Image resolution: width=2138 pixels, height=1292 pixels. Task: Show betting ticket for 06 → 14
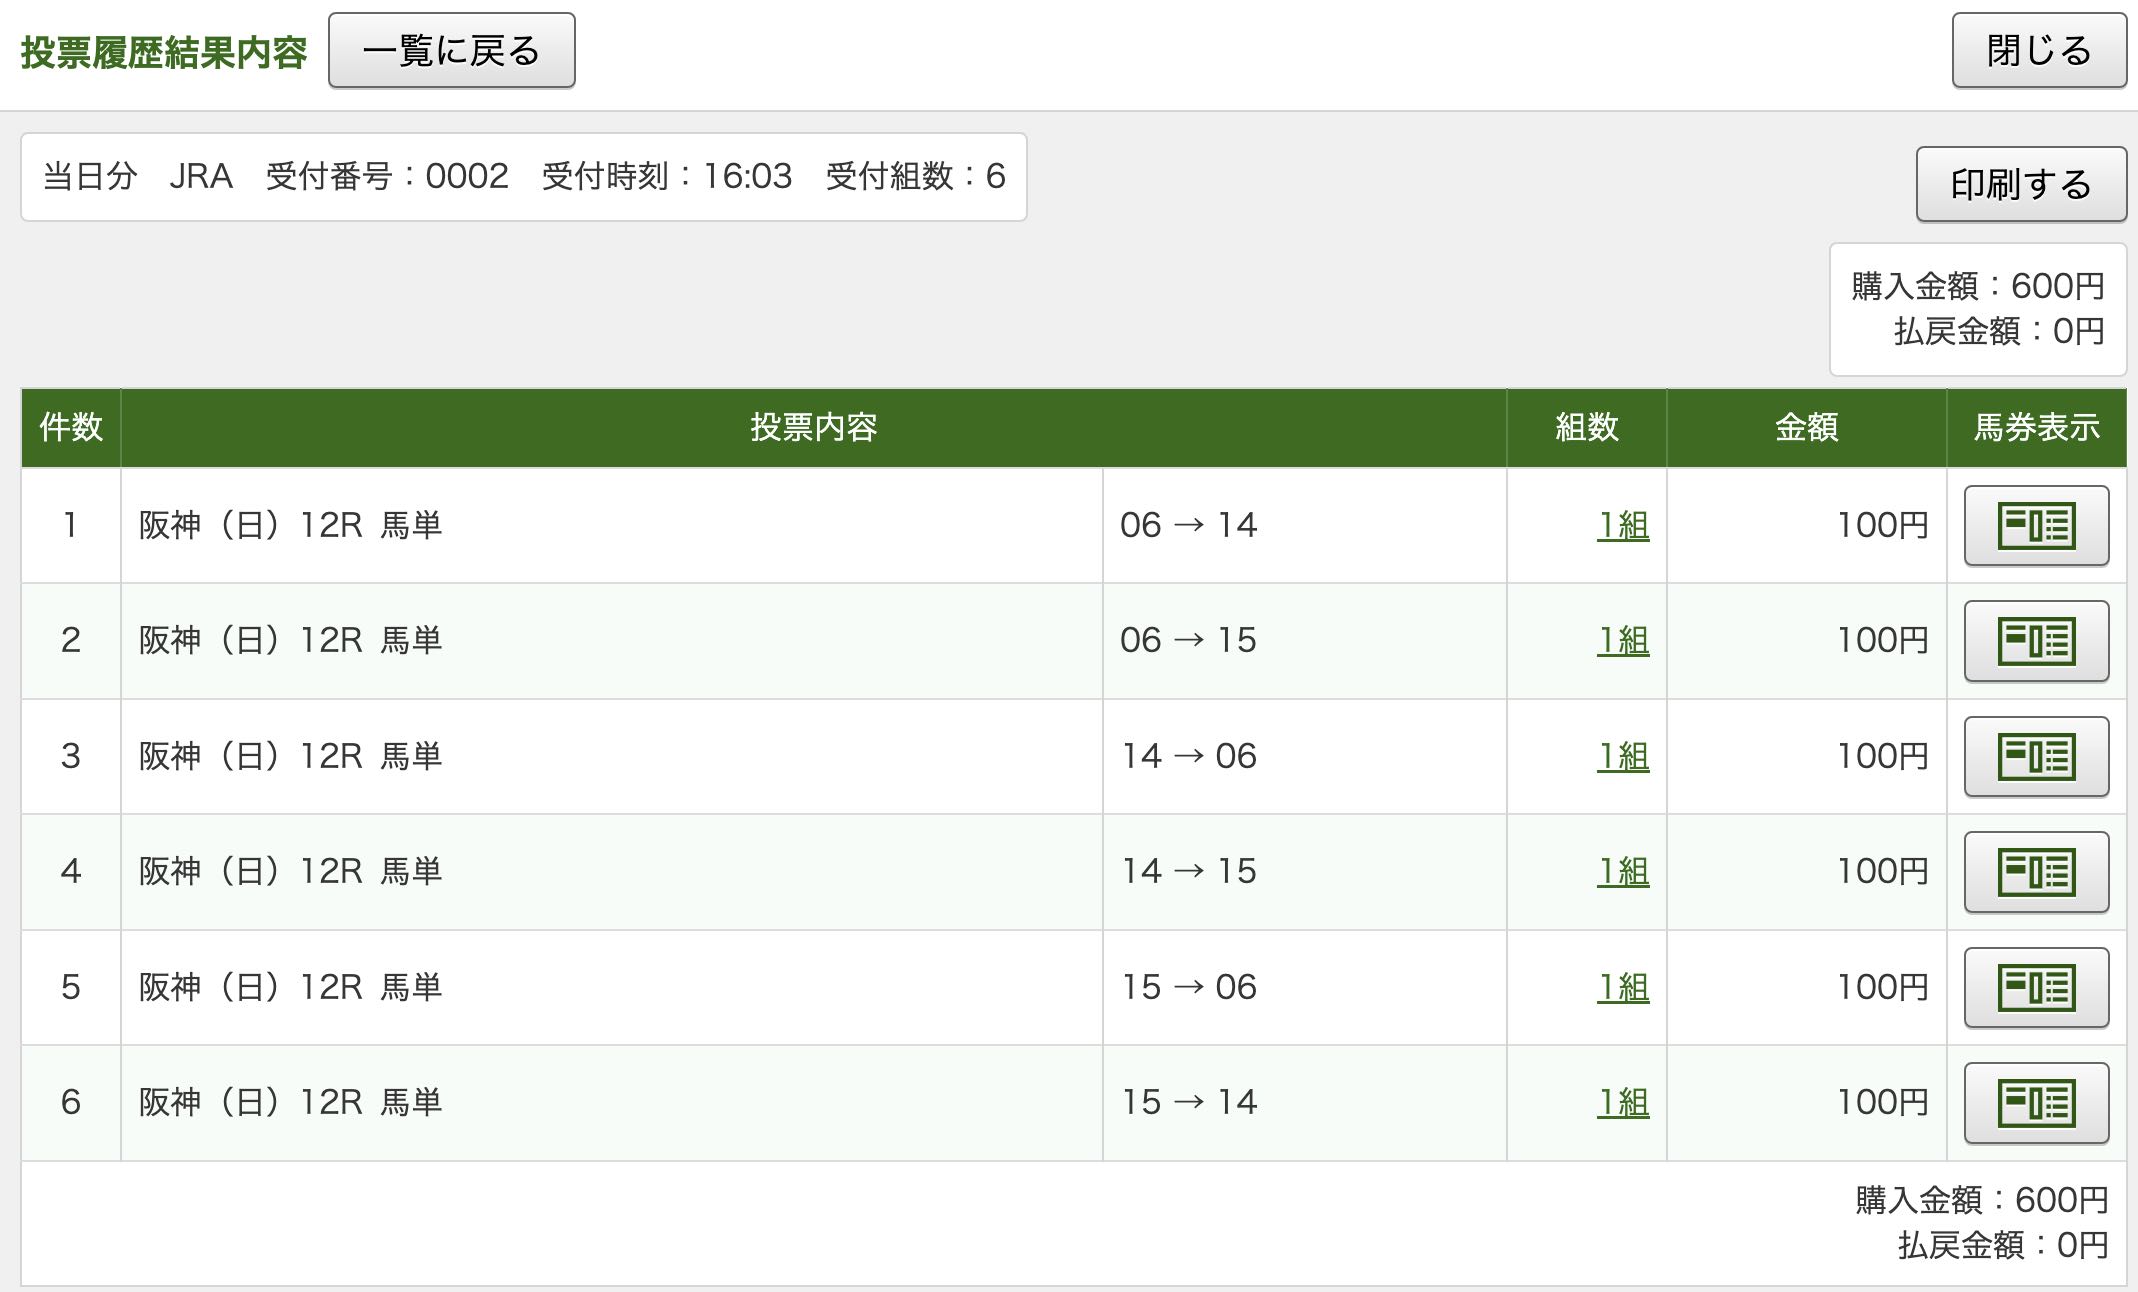tap(2036, 526)
